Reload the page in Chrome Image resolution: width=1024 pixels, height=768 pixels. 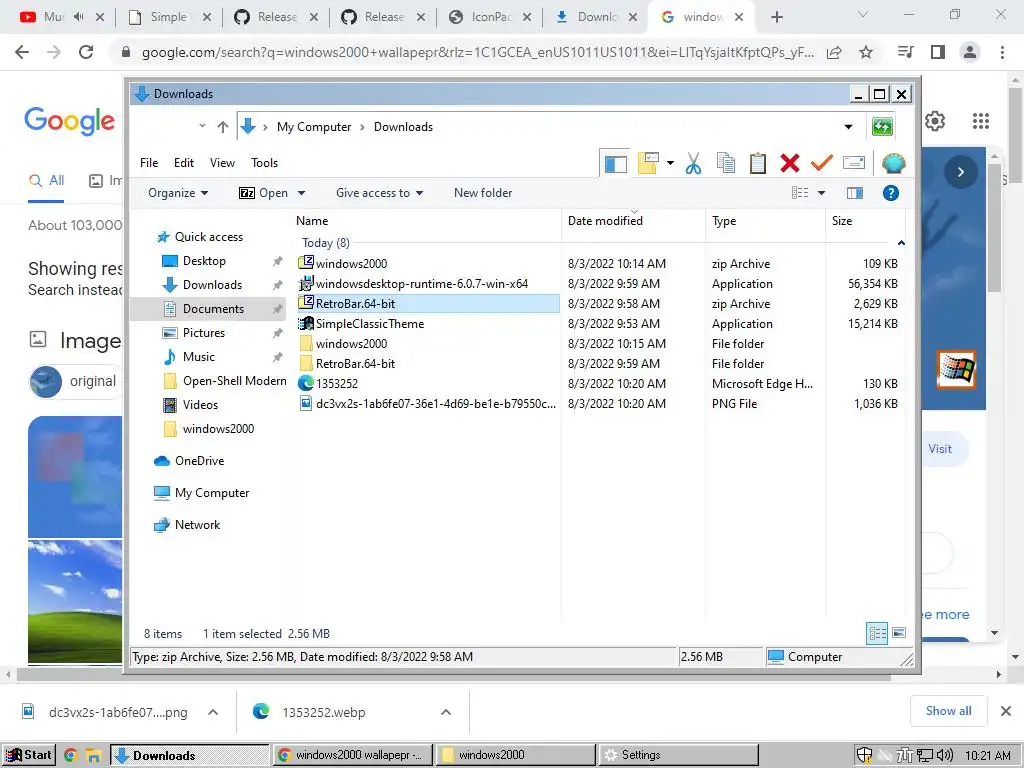click(x=86, y=52)
